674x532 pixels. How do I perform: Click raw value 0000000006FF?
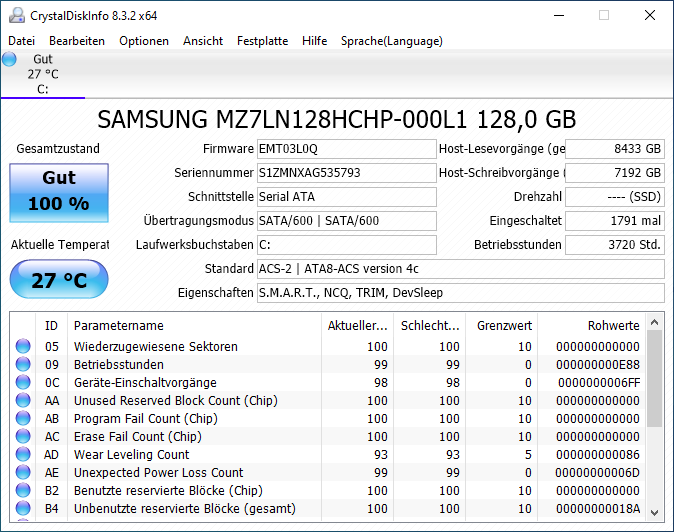(x=599, y=382)
